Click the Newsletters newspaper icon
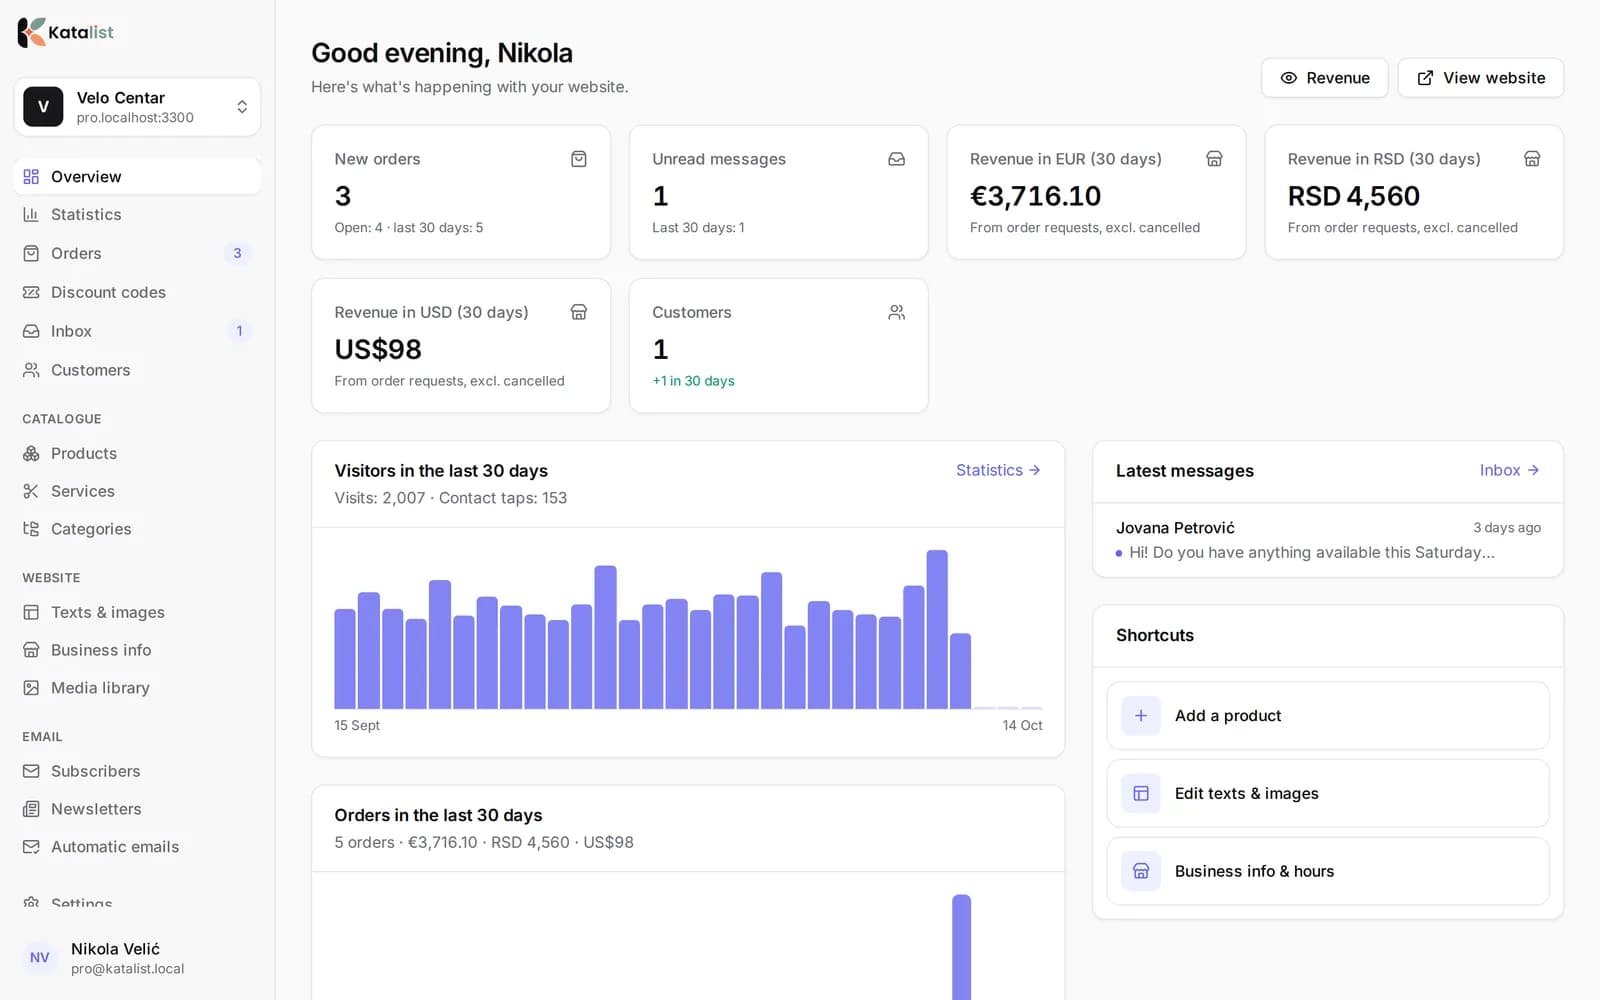 (31, 810)
